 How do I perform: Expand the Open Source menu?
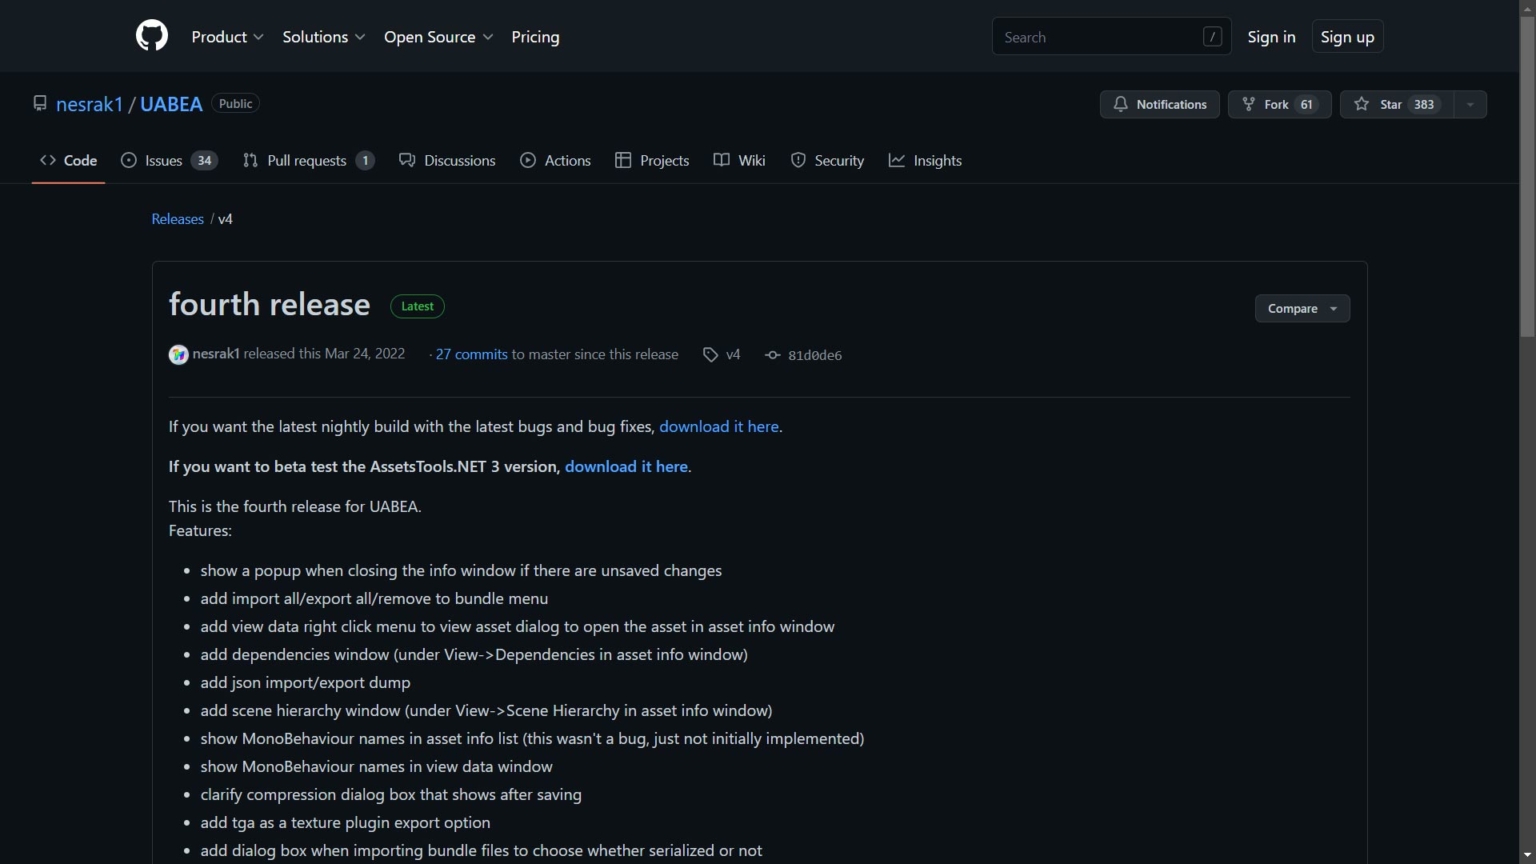438,37
